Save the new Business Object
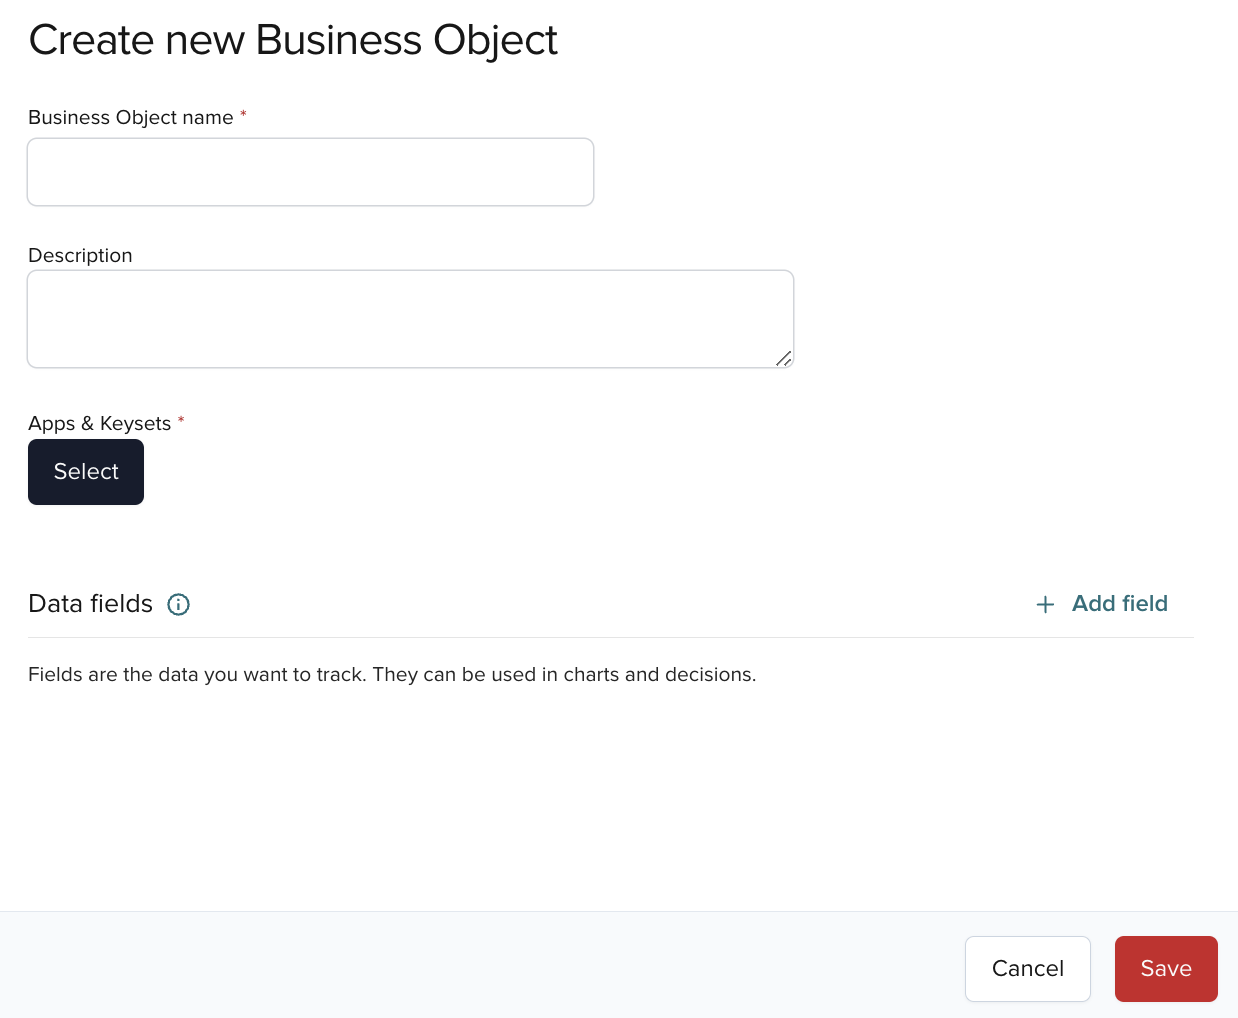Viewport: 1238px width, 1018px height. 1166,968
